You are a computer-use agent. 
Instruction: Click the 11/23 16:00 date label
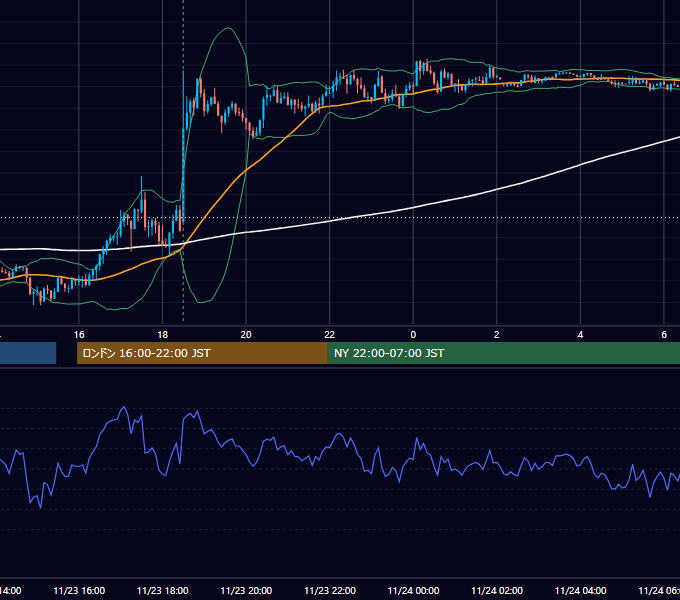coord(79,590)
